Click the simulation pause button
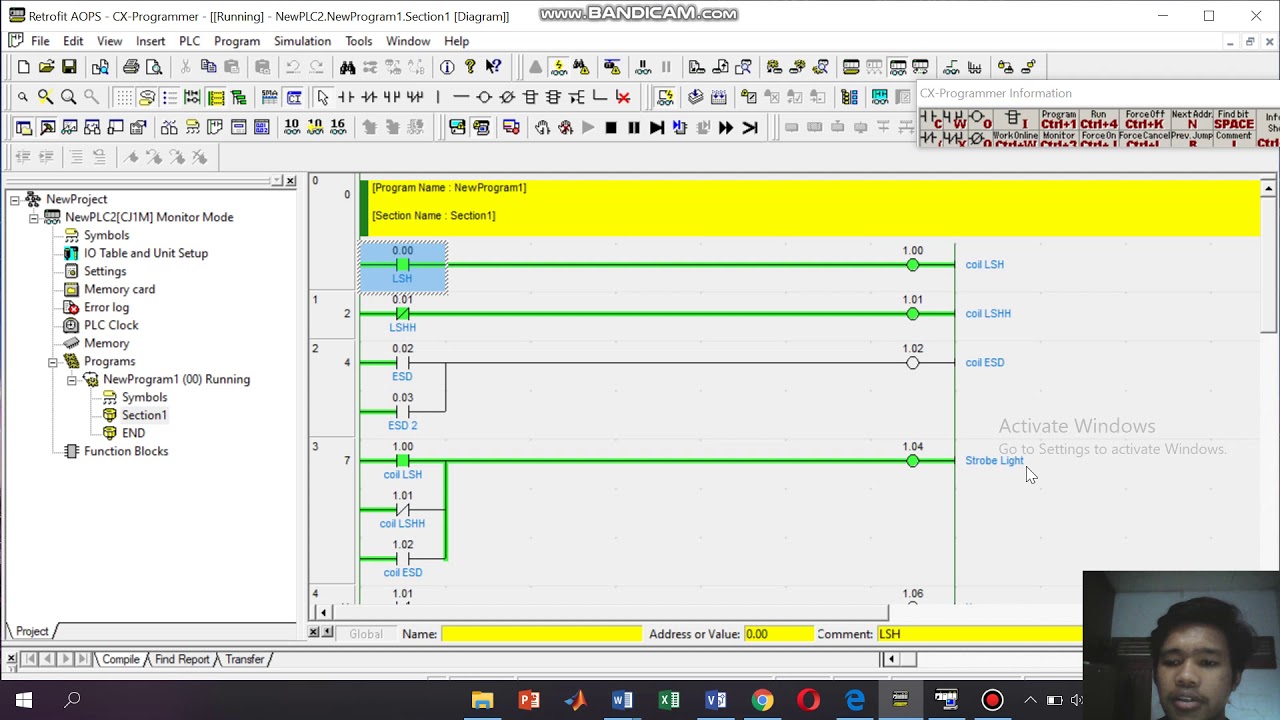Screen dimensions: 1280x720 [634, 128]
